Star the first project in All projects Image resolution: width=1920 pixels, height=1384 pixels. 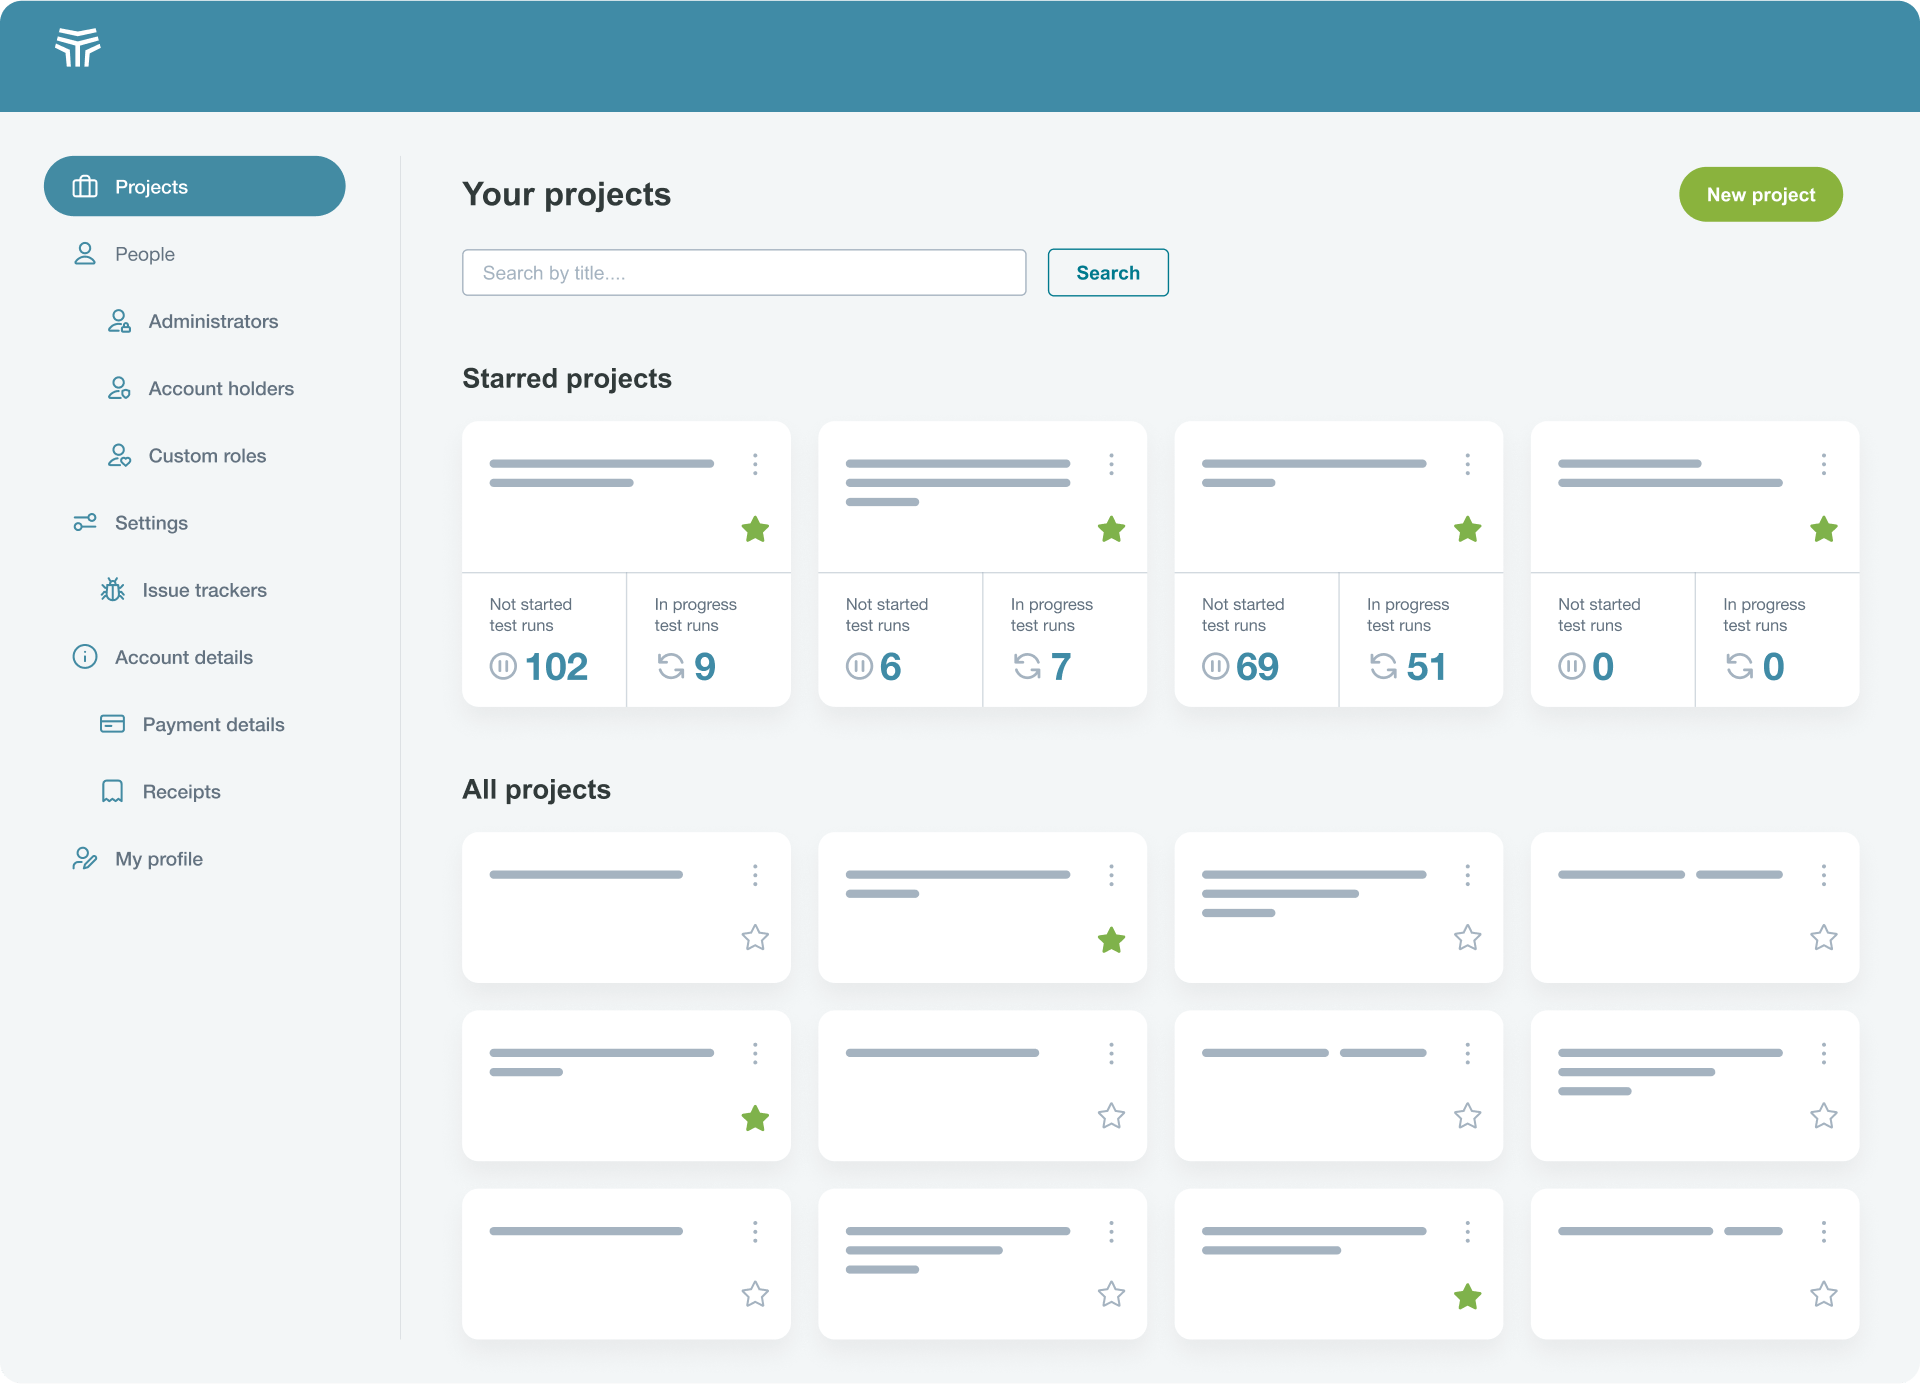tap(755, 938)
